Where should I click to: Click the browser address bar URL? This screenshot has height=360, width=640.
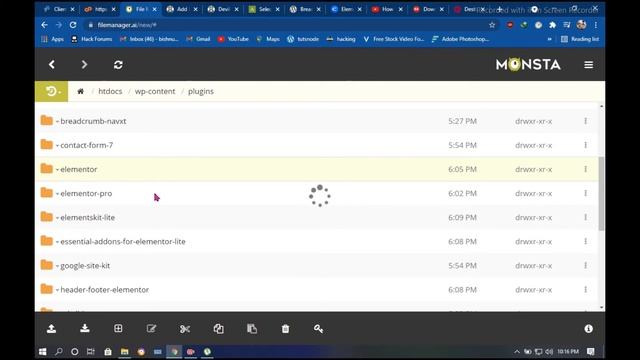click(127, 25)
